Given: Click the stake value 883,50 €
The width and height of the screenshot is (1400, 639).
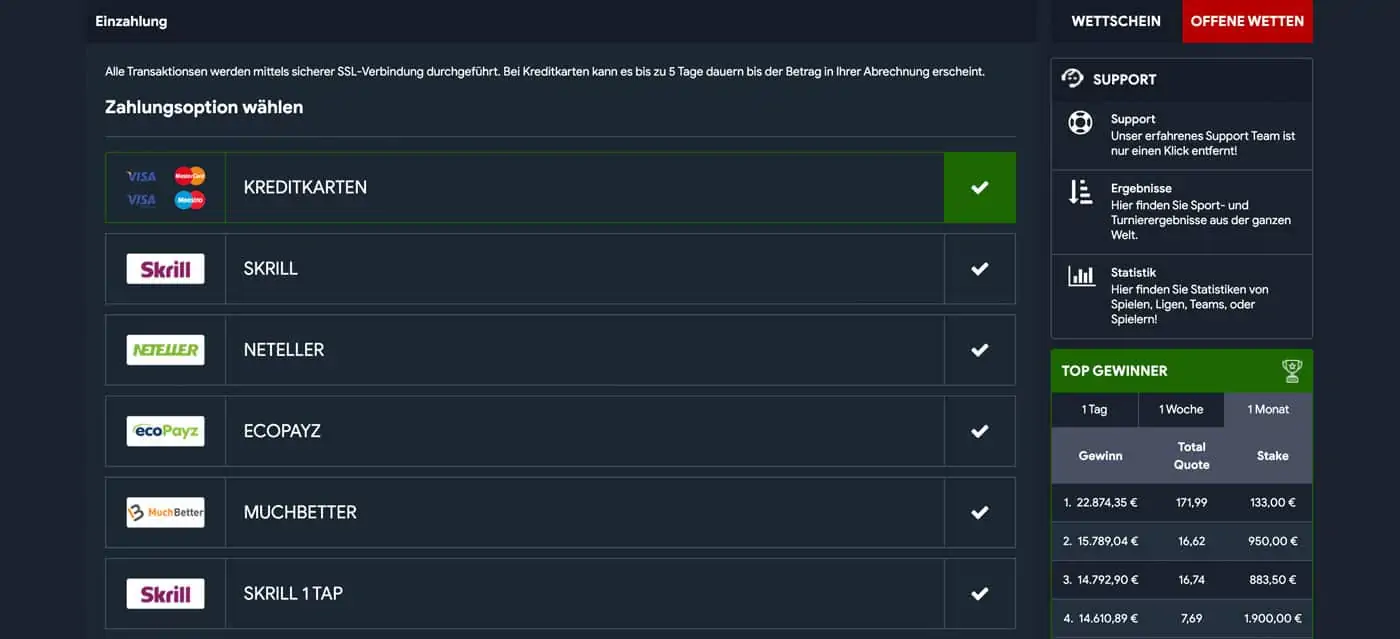Looking at the screenshot, I should tap(1272, 579).
